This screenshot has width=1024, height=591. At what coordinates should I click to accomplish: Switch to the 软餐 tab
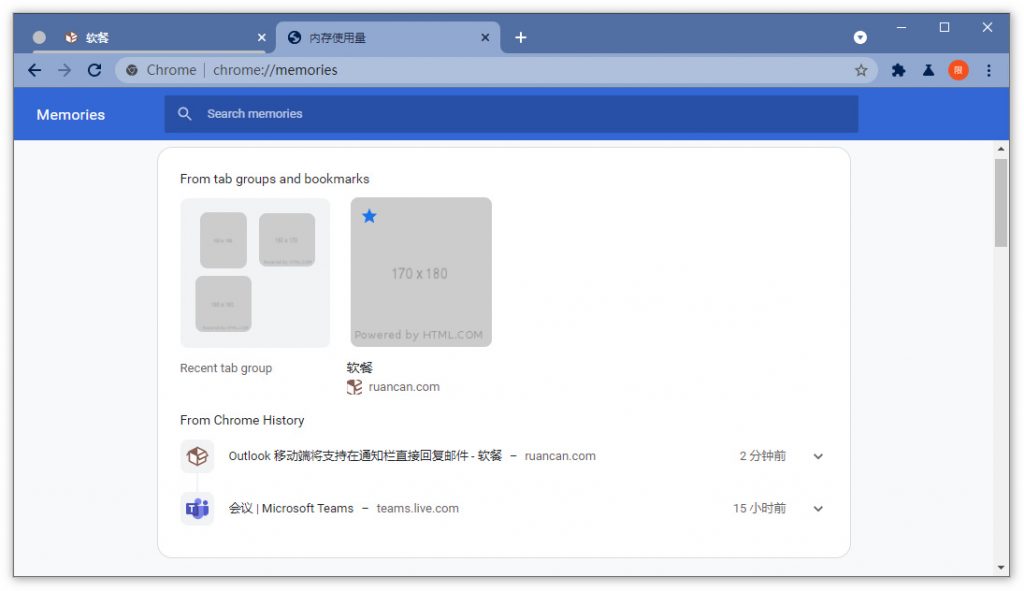(x=150, y=37)
